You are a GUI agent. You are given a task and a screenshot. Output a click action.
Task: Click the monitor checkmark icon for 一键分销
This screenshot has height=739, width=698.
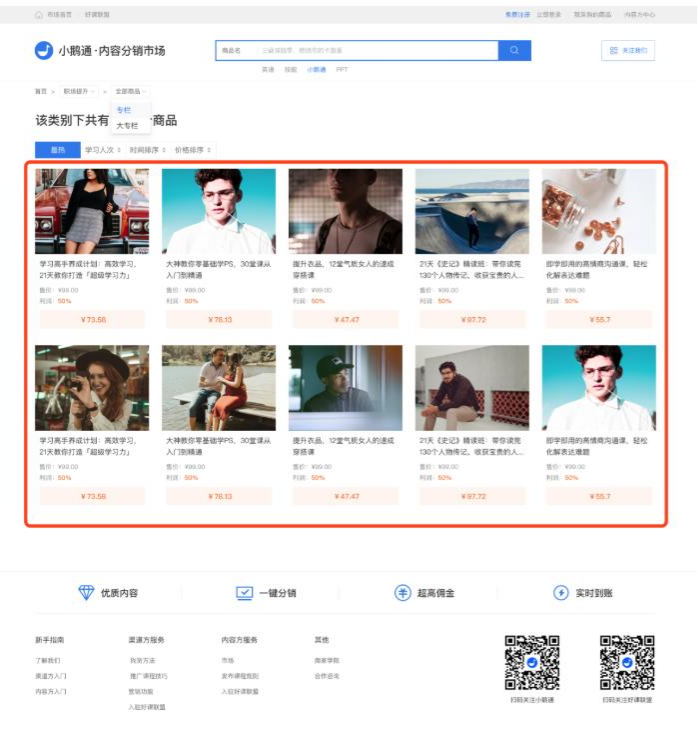click(x=244, y=592)
